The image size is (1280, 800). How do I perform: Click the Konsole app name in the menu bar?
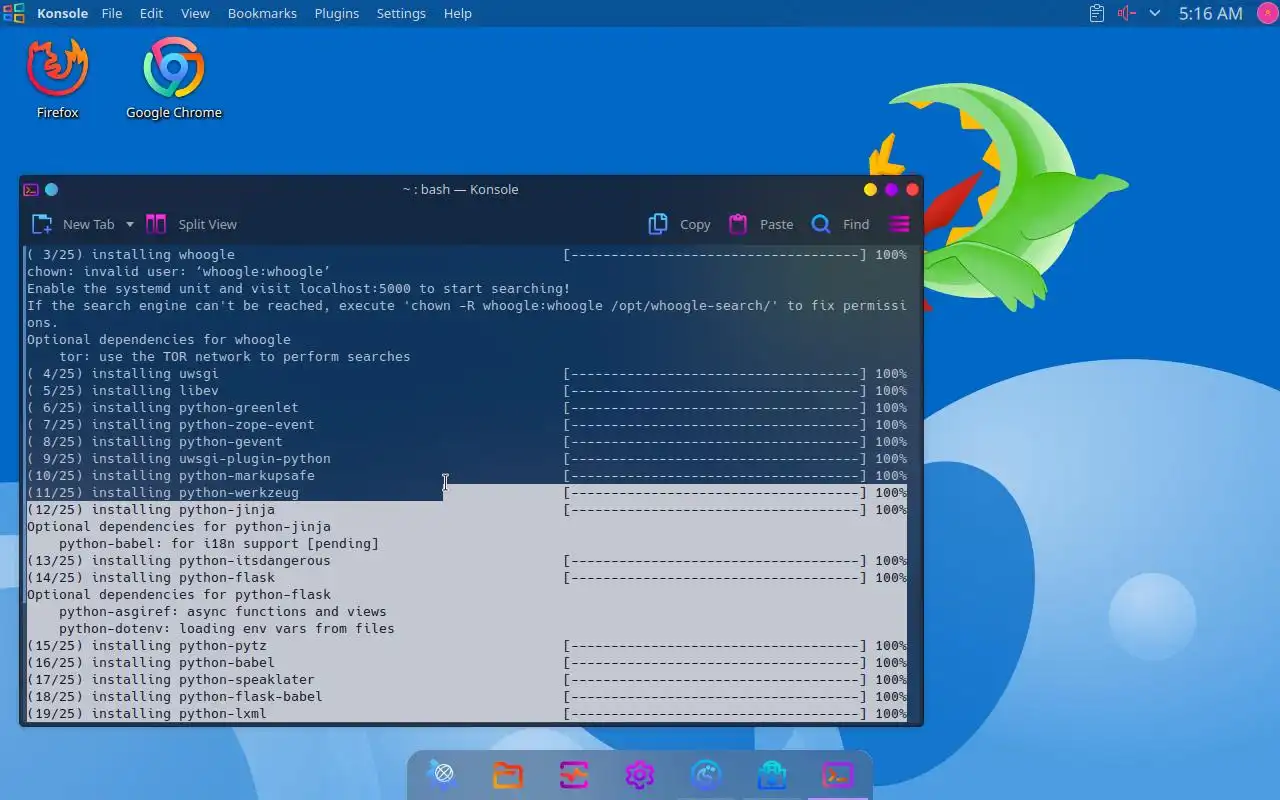coord(62,13)
